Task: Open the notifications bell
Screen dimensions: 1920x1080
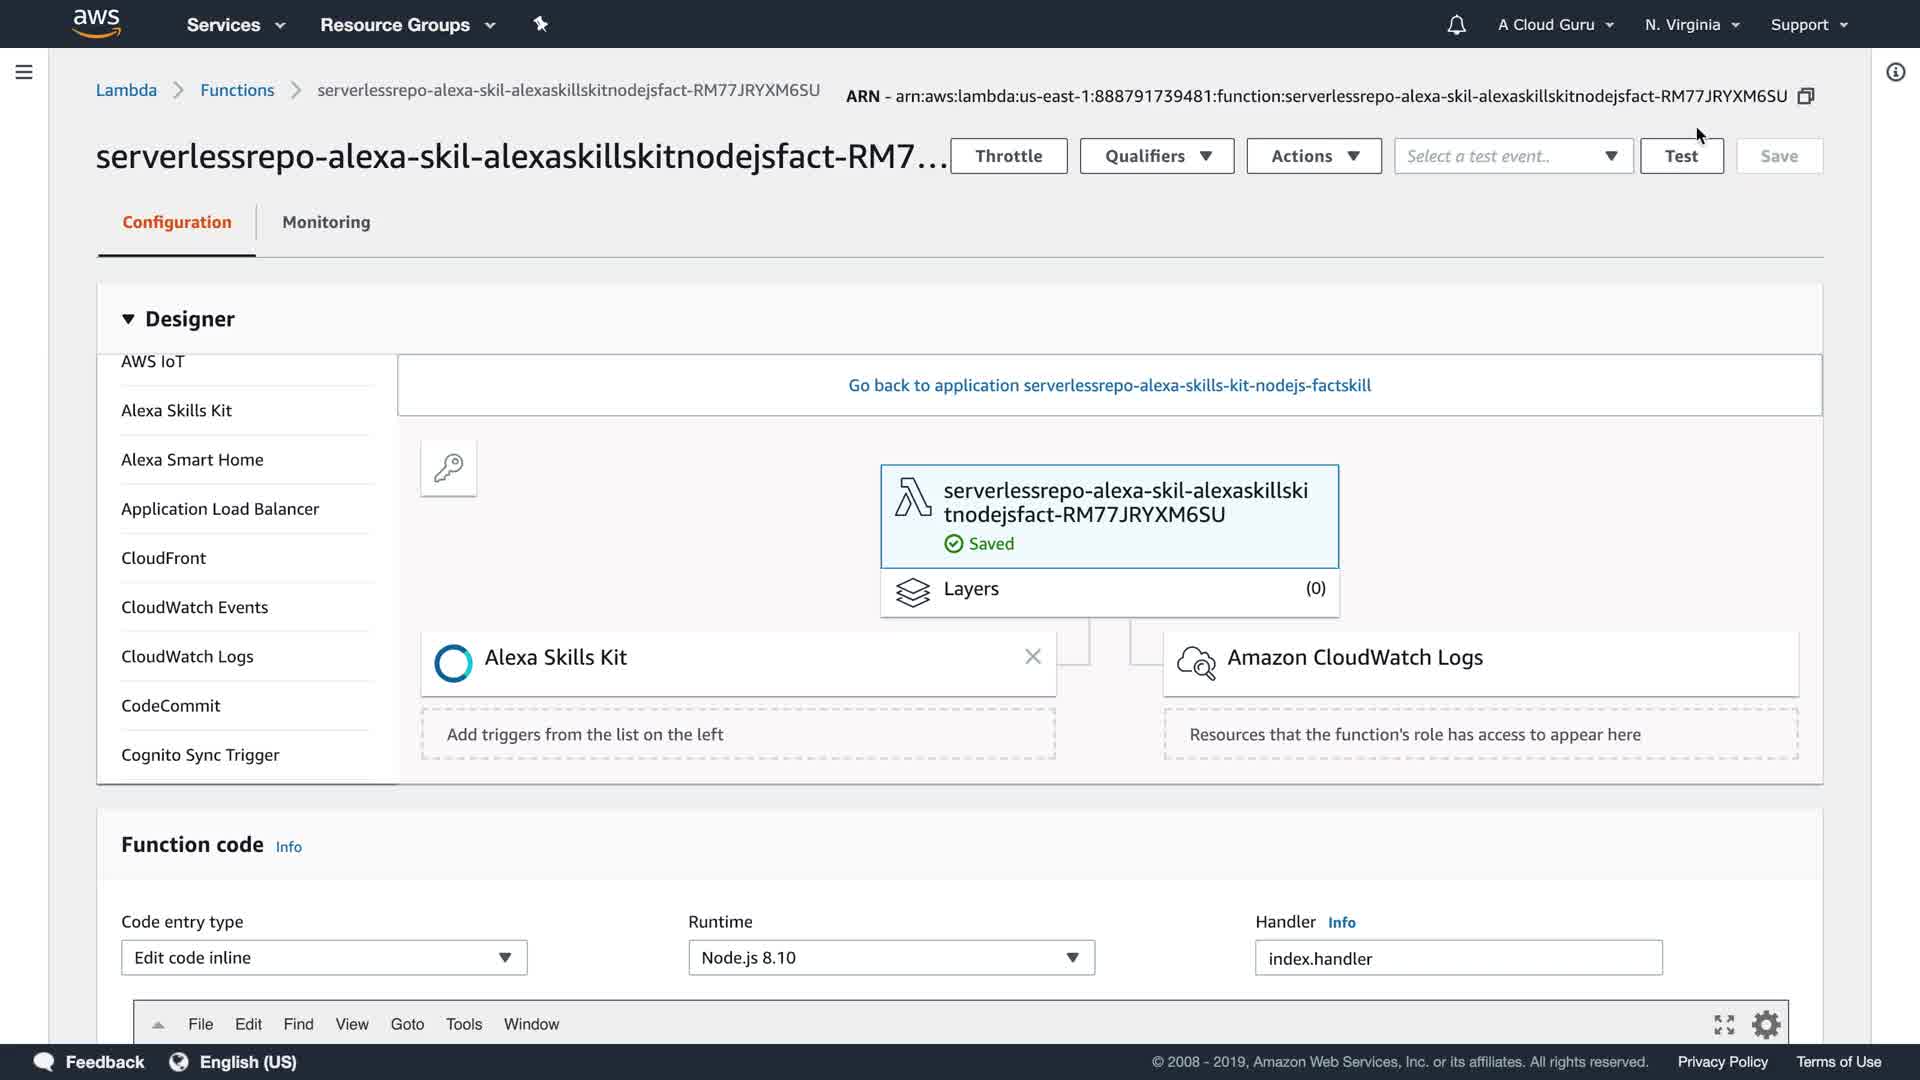Action: coord(1456,25)
